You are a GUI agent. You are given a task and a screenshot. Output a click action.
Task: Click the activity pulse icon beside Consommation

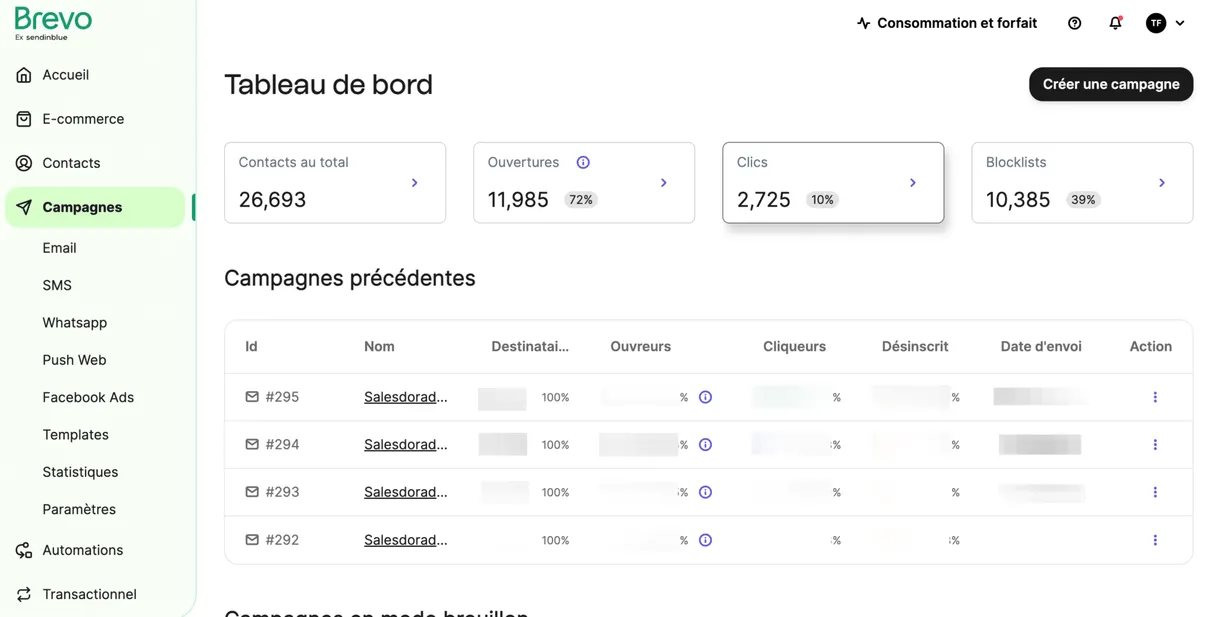coord(864,23)
